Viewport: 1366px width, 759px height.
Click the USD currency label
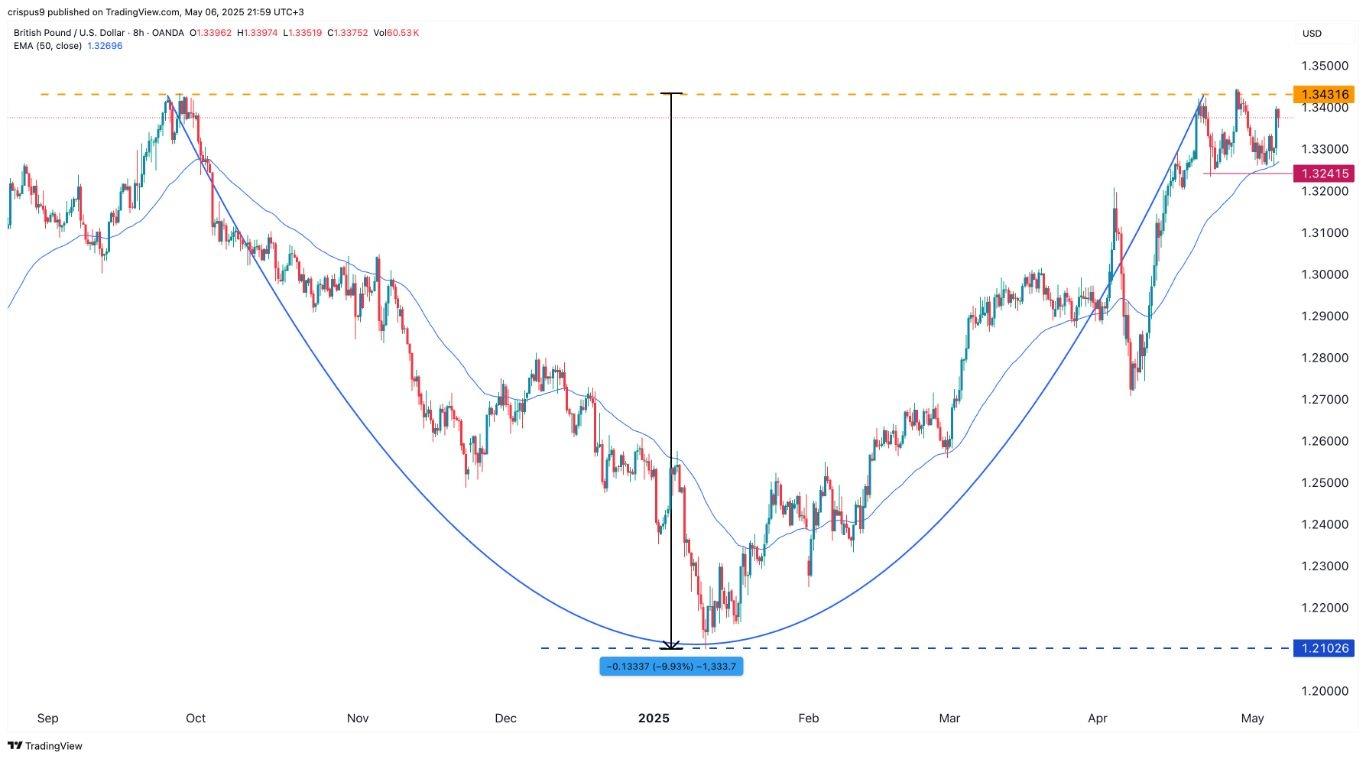coord(1311,33)
